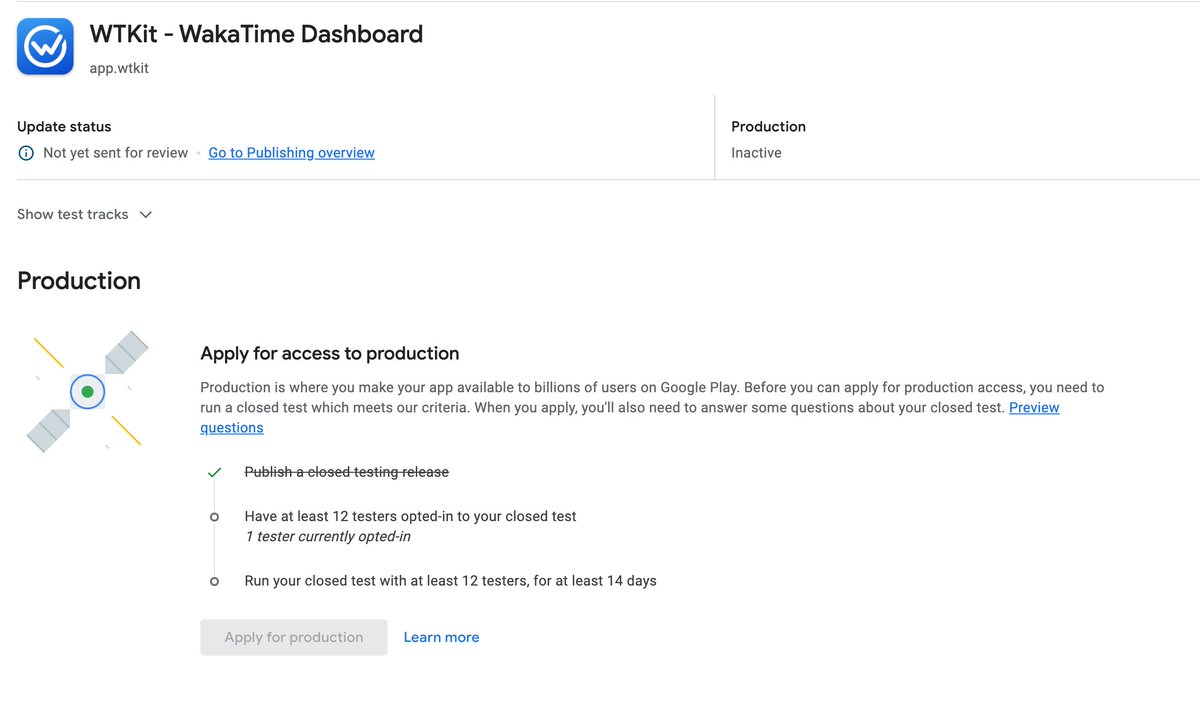Click the WTKit - WakaTime Dashboard title
The image size is (1200, 721).
256,34
